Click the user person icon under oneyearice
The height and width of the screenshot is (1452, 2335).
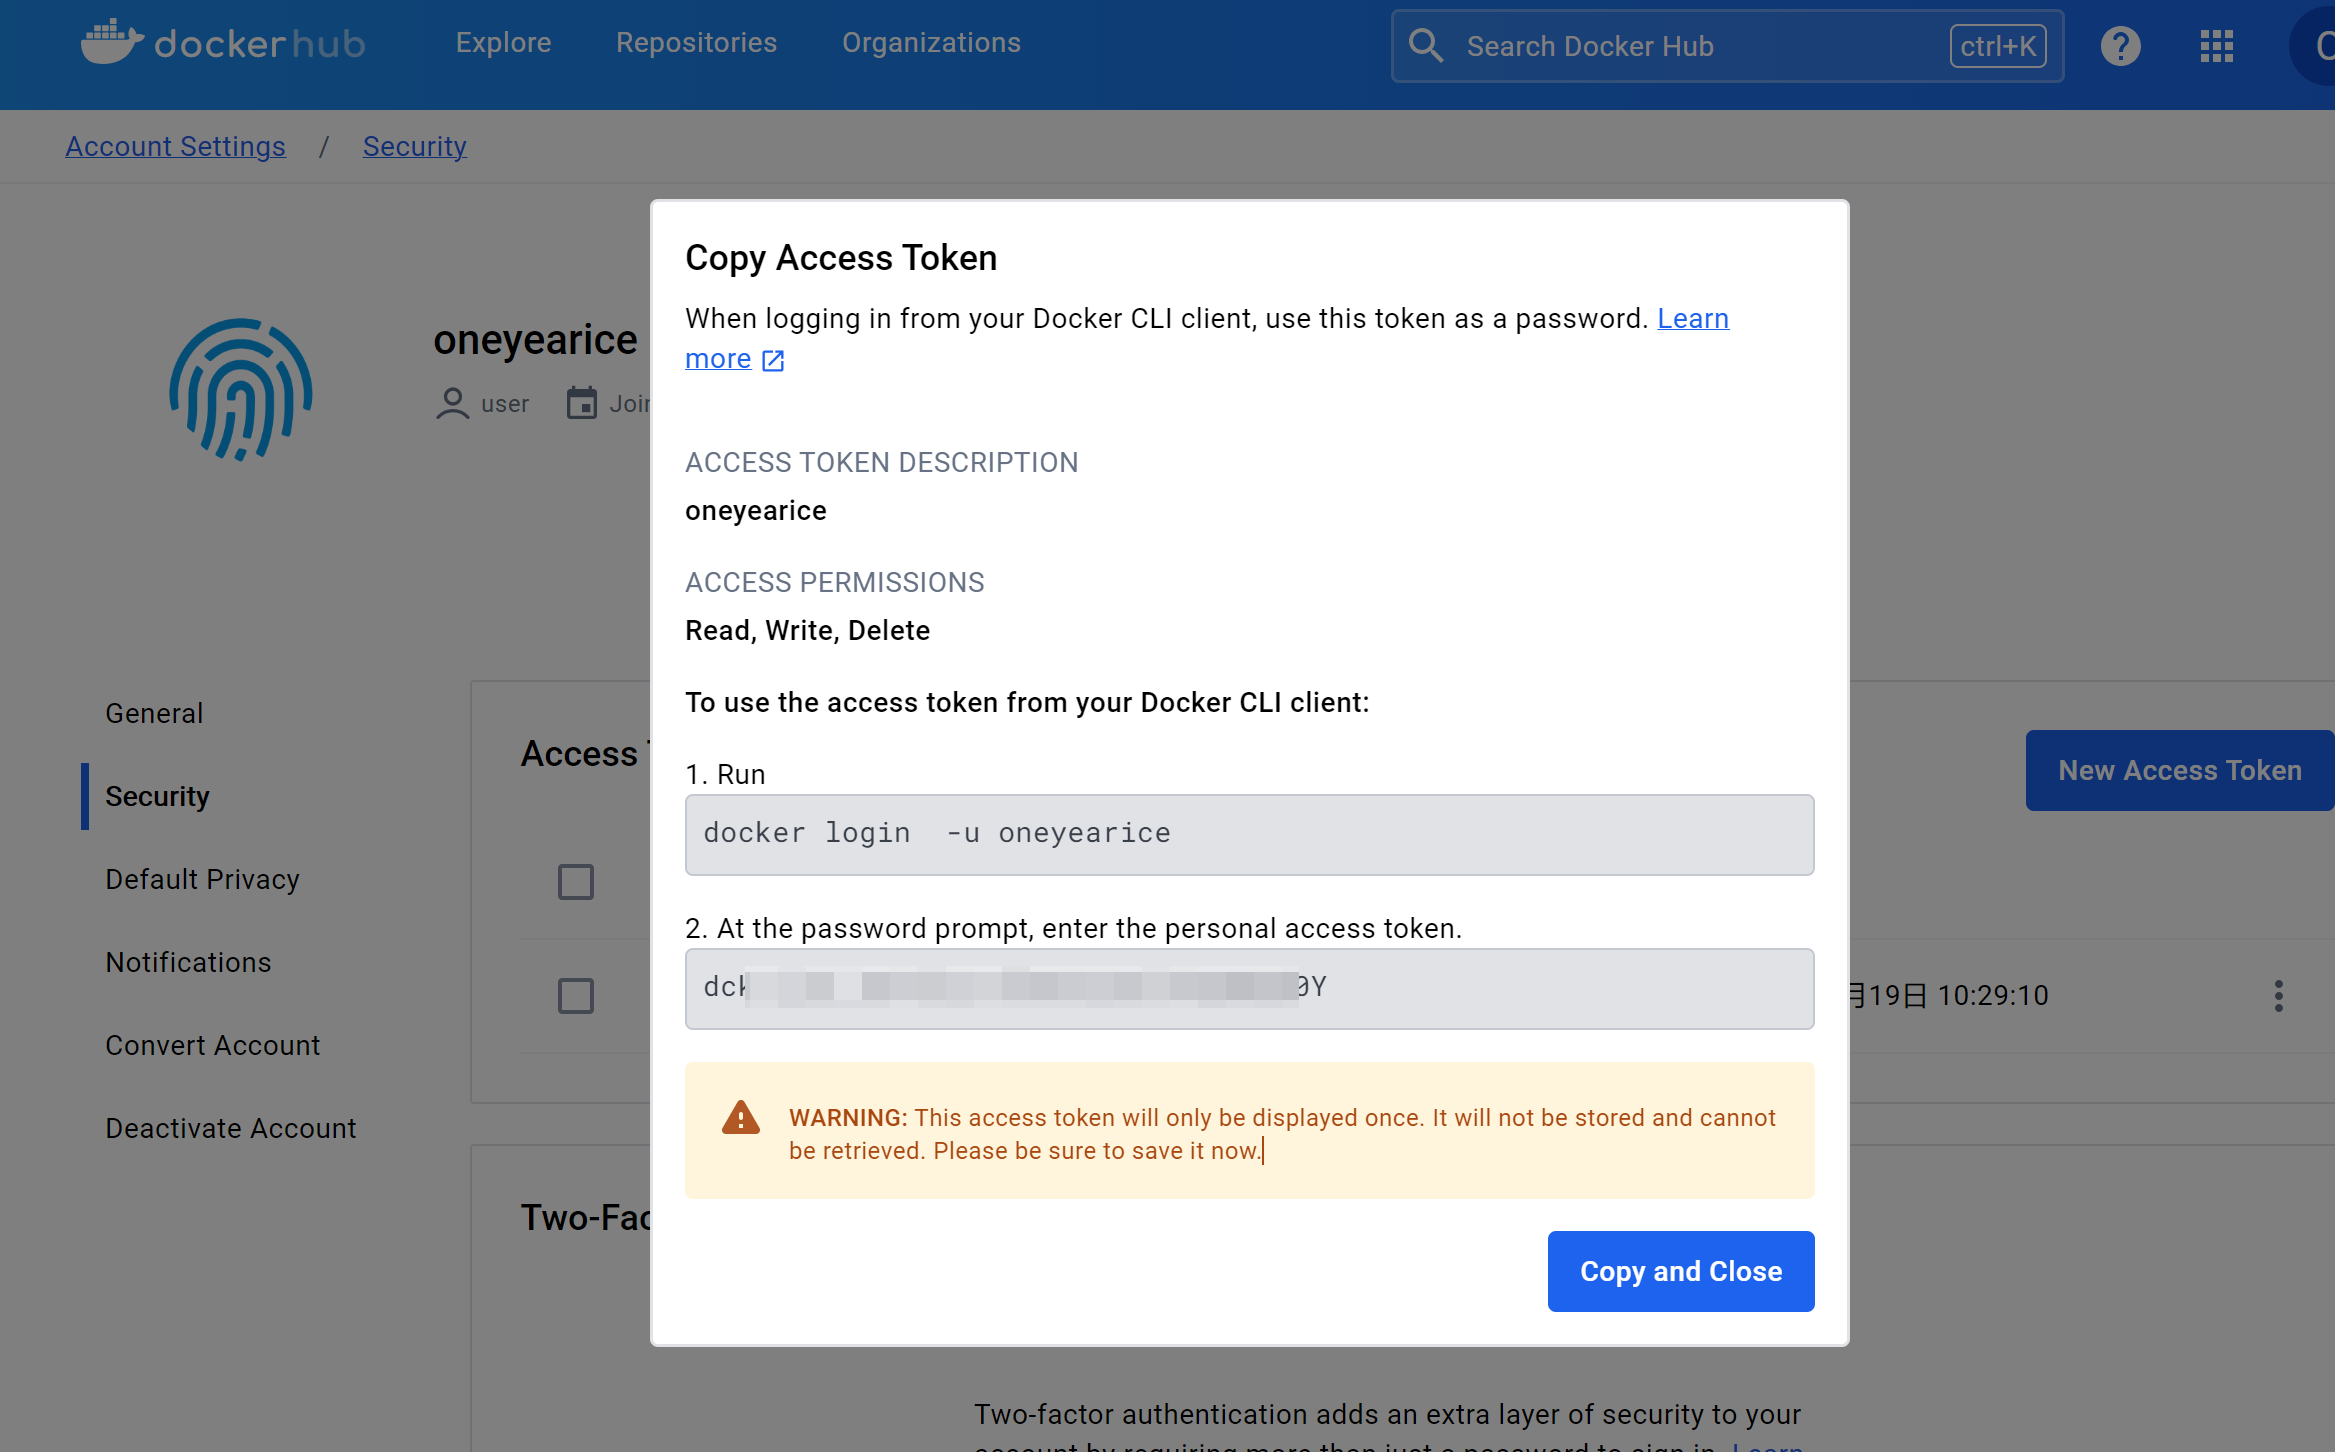pos(452,404)
